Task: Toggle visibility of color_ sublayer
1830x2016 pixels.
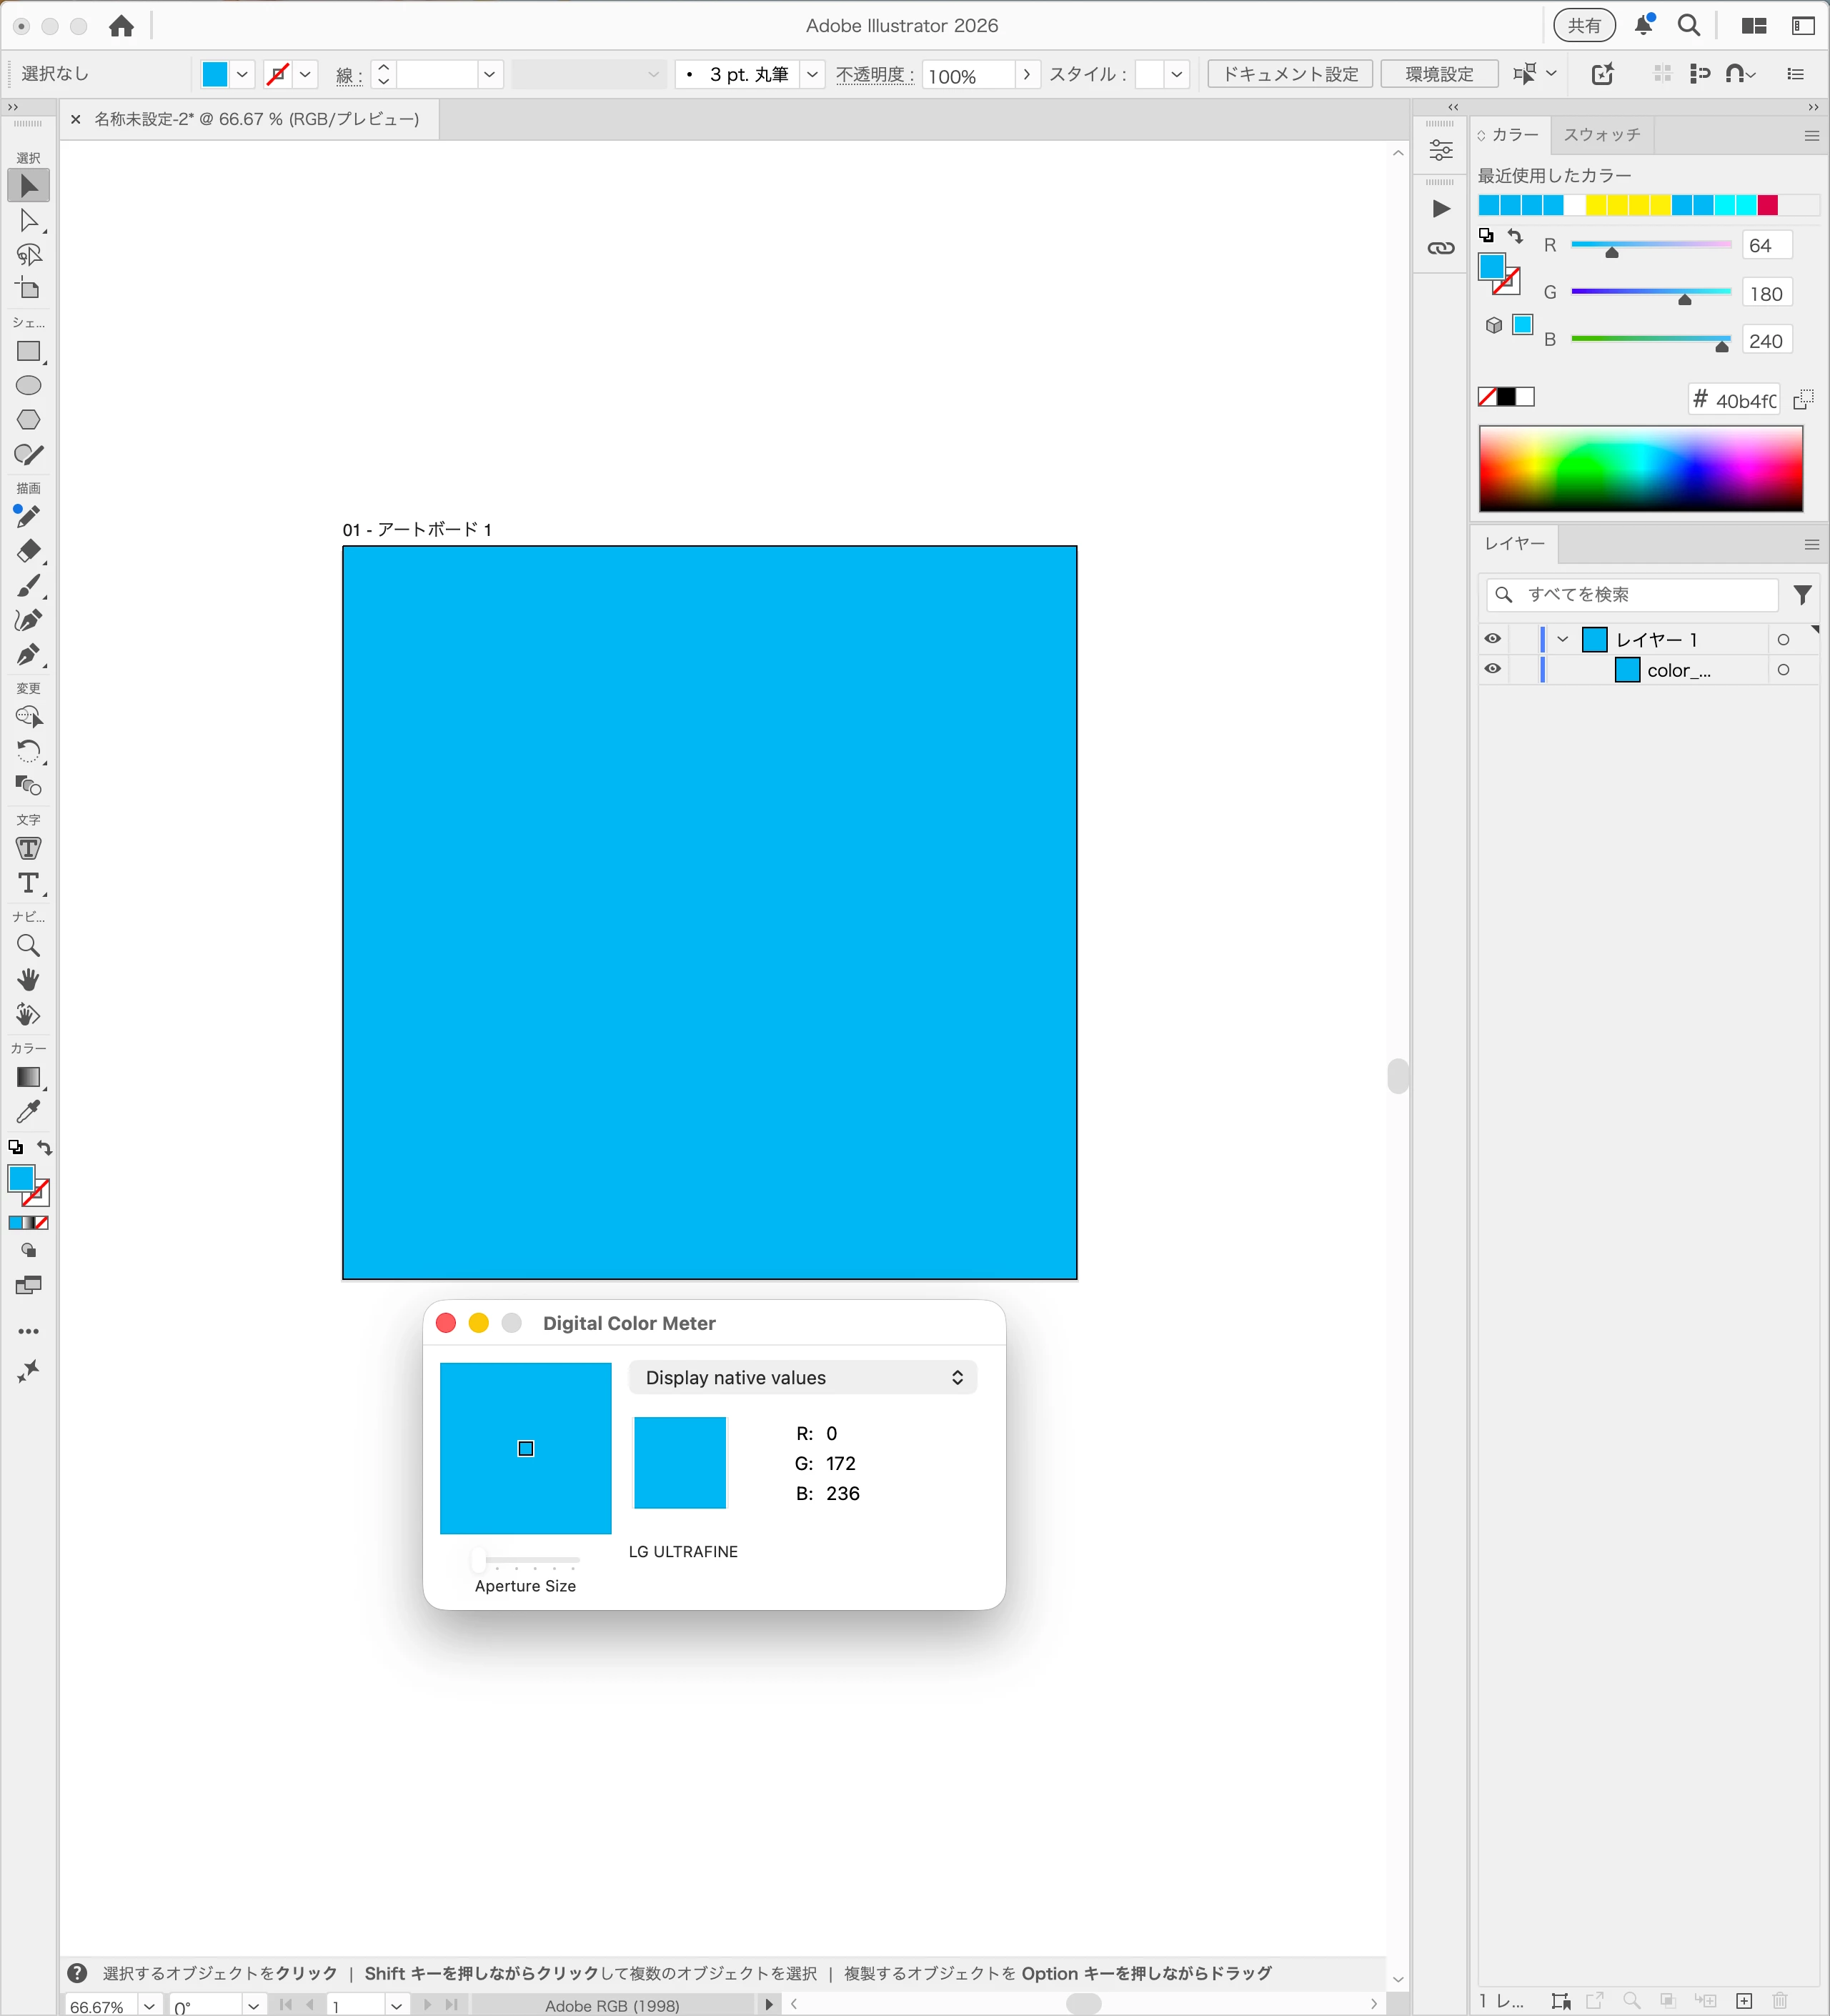Action: [1492, 669]
